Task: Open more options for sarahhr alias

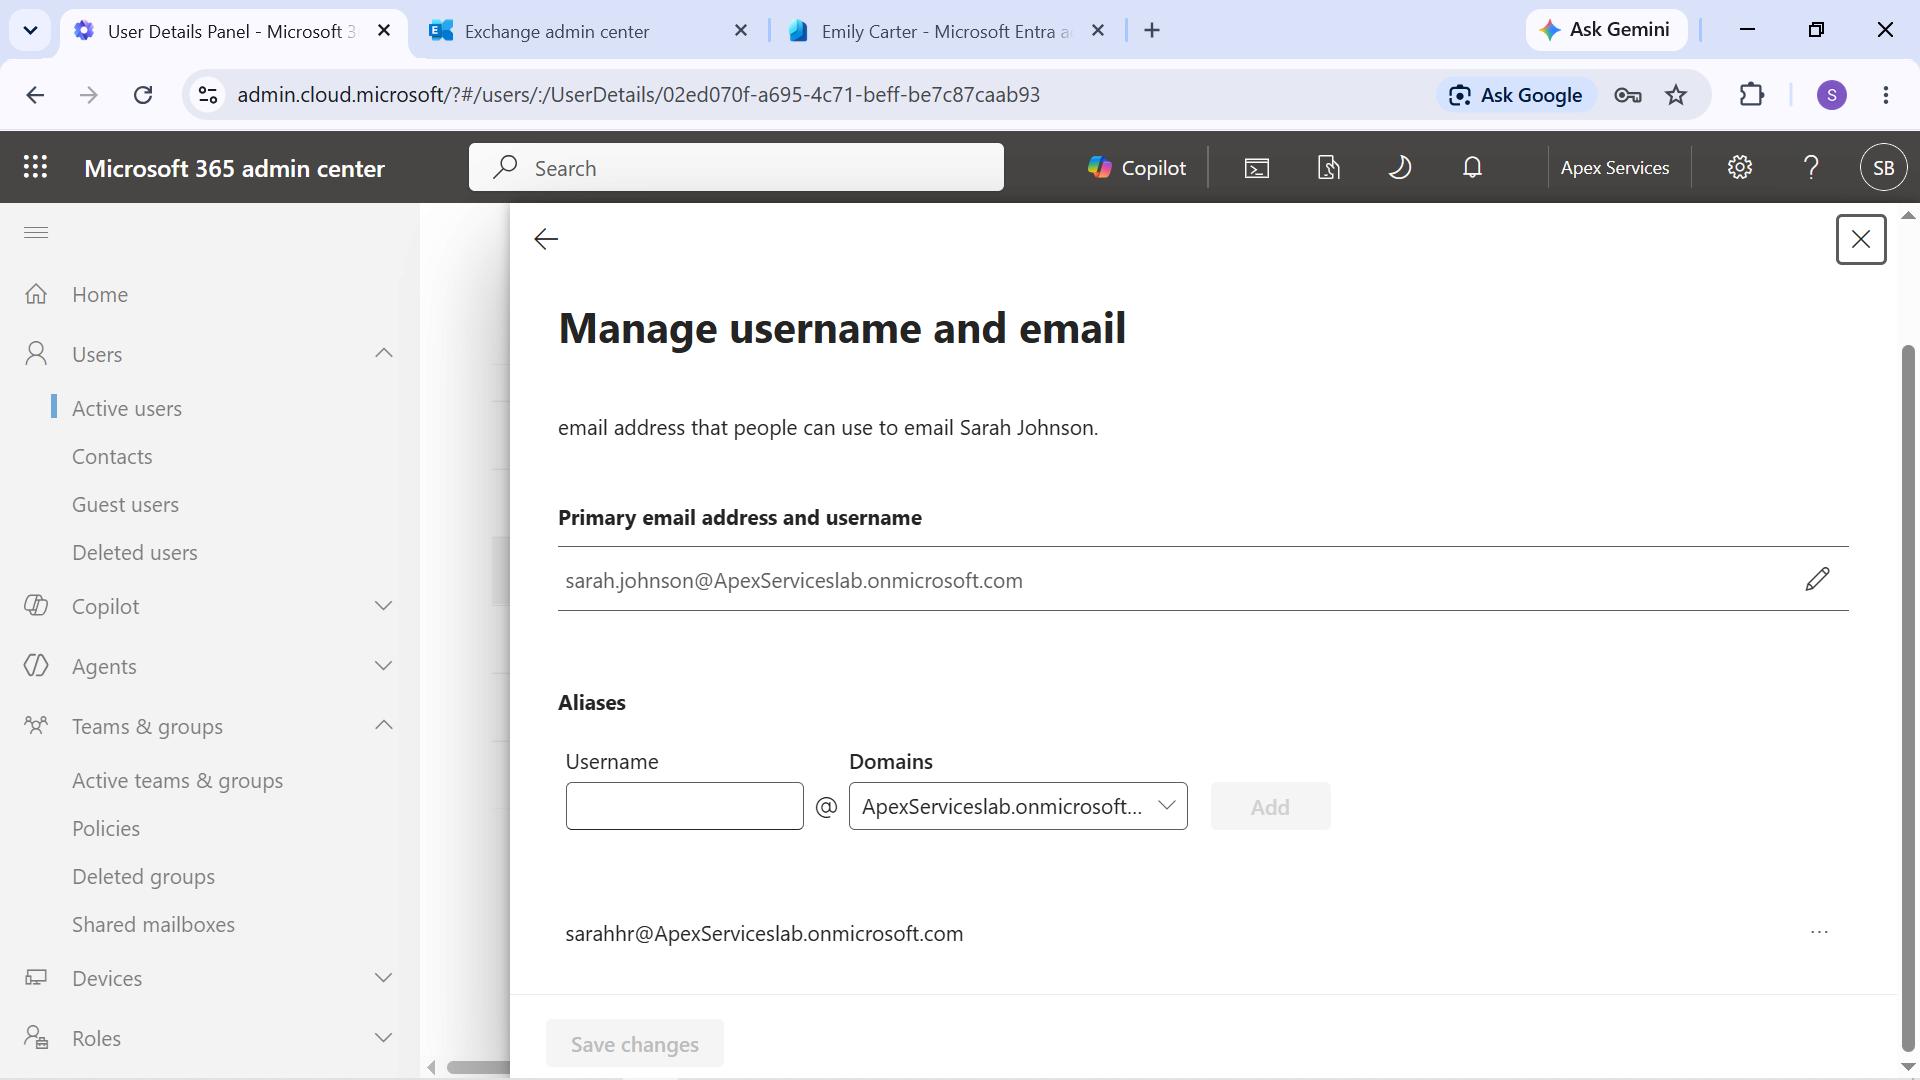Action: pyautogui.click(x=1819, y=933)
